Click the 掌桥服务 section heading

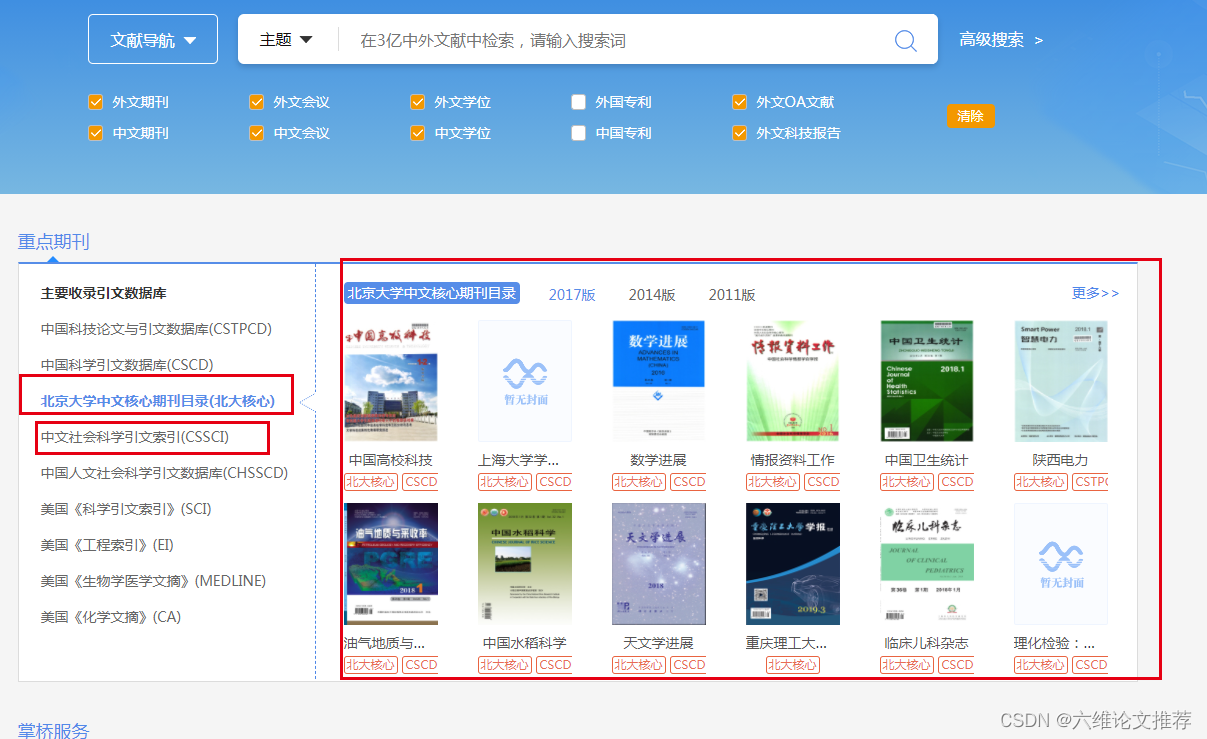pyautogui.click(x=54, y=730)
